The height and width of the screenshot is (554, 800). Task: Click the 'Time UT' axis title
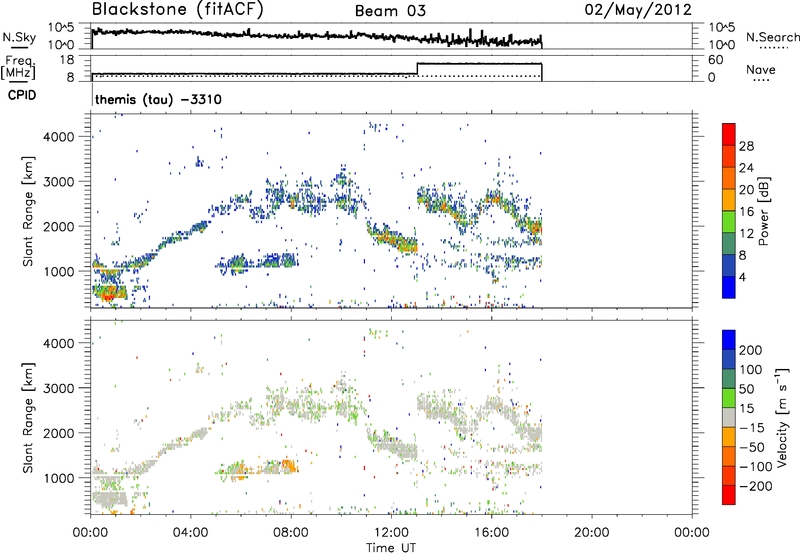391,547
